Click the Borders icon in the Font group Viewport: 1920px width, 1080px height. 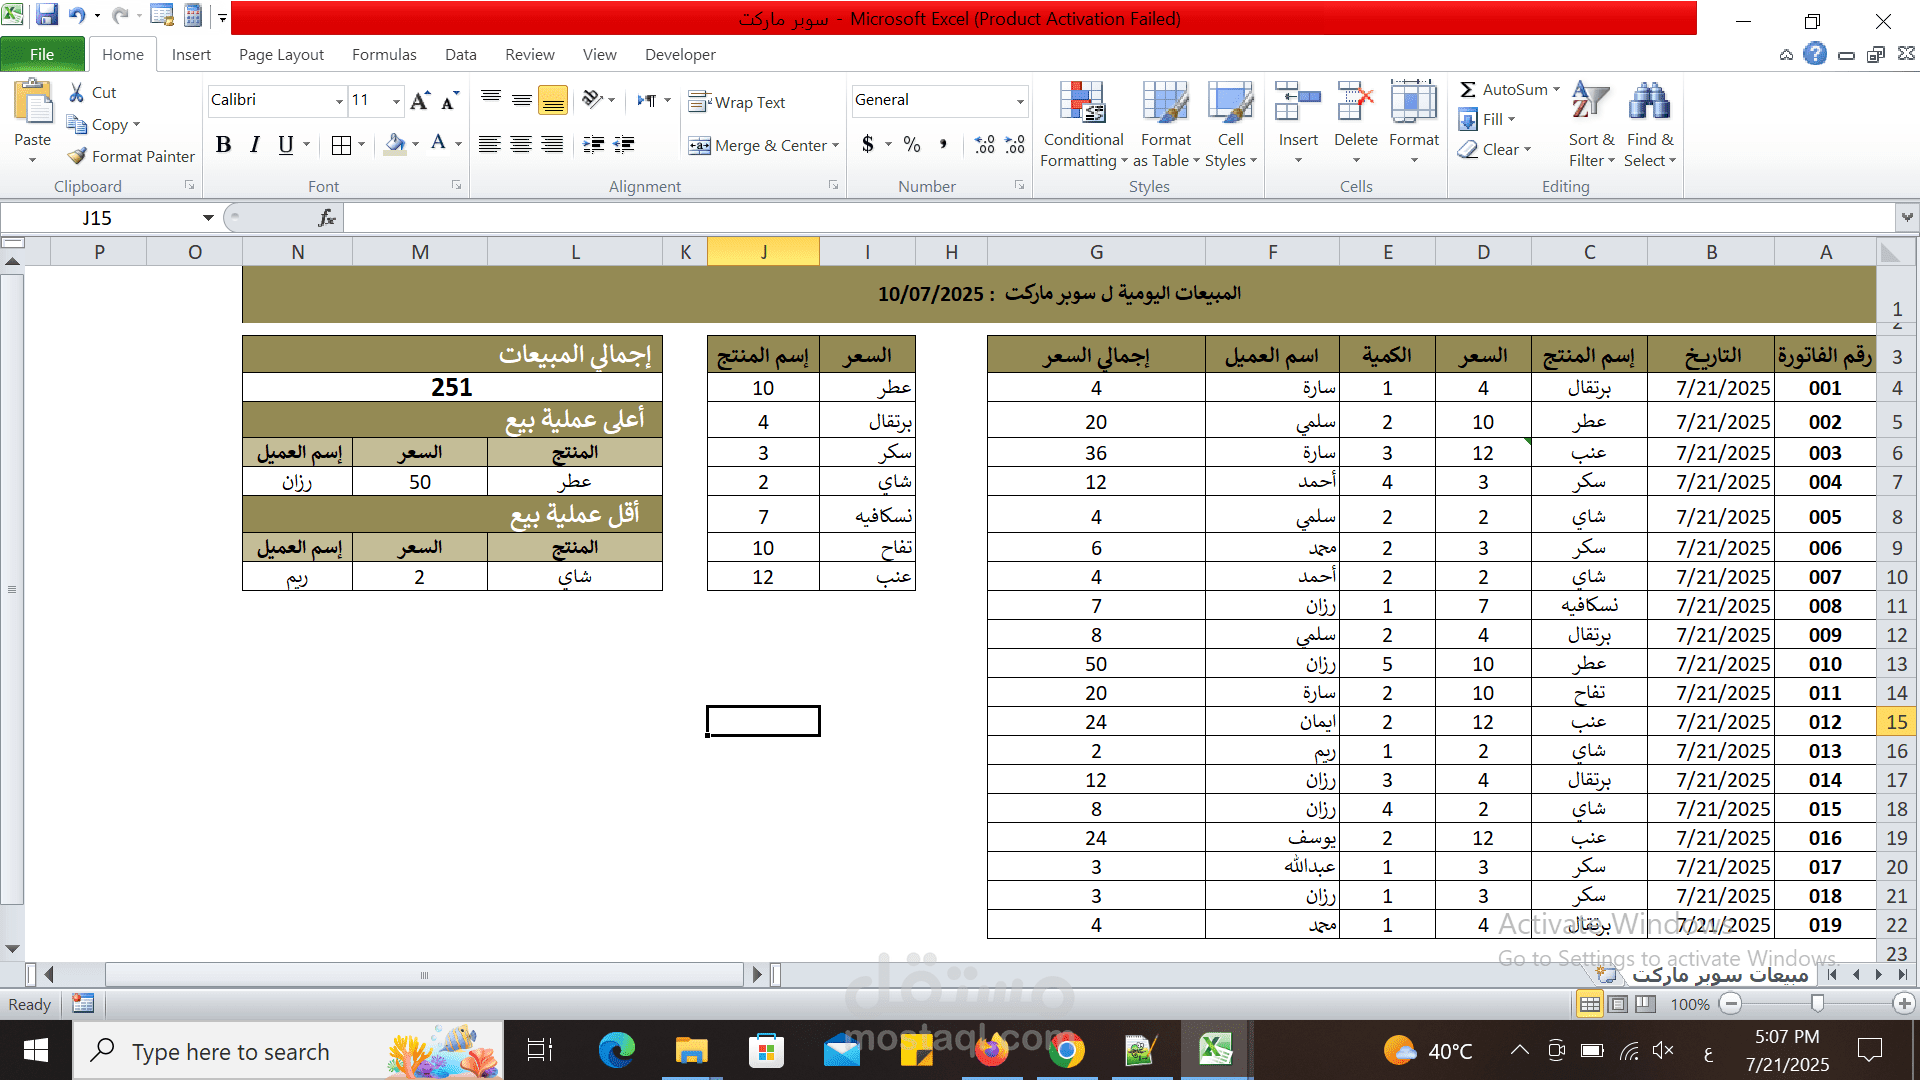(341, 145)
